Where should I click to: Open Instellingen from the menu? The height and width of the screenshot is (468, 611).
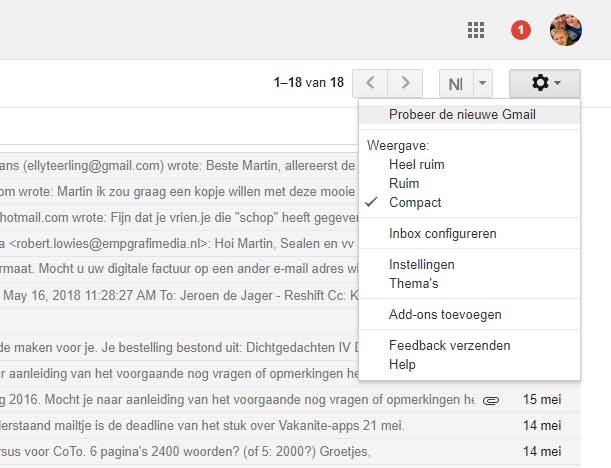tap(470, 265)
